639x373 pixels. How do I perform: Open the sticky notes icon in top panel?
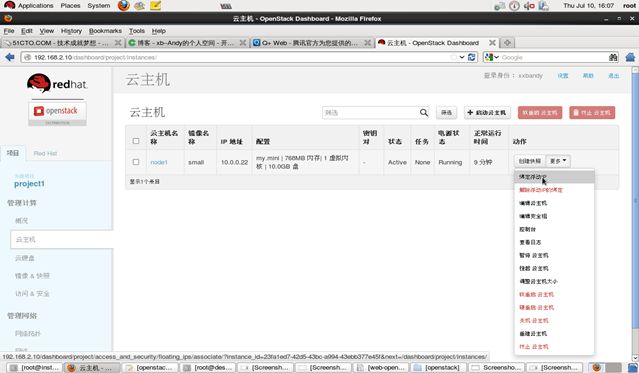point(156,6)
